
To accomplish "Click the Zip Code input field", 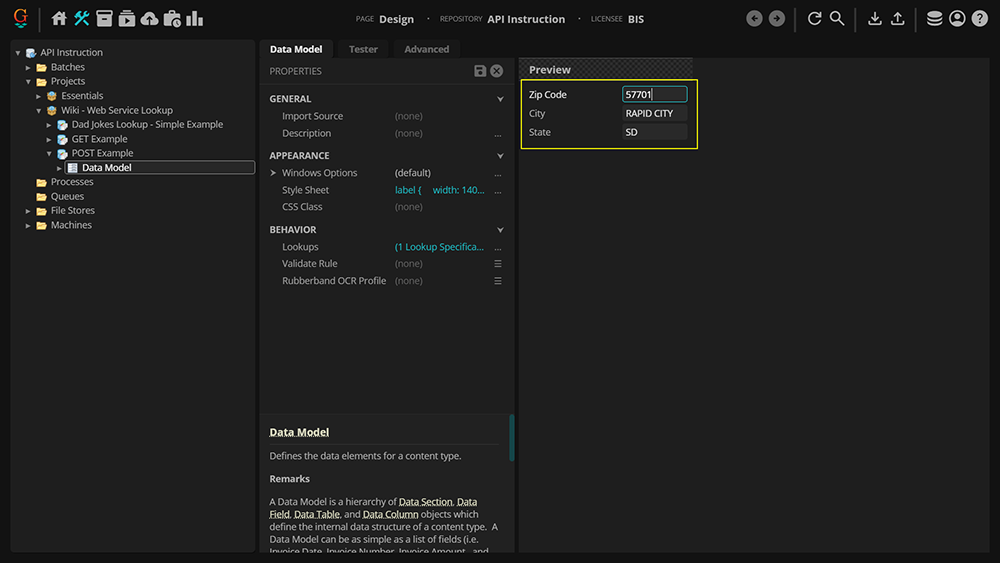I will 654,95.
